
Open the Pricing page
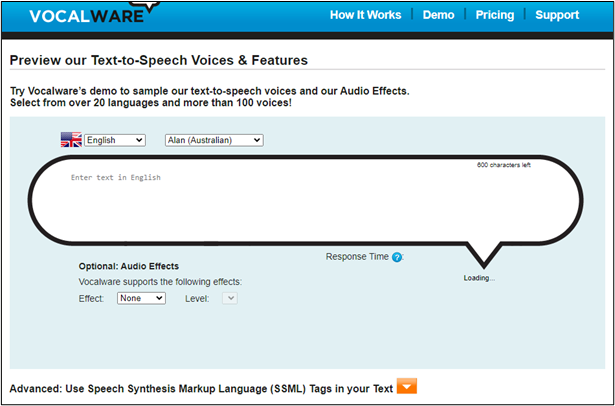(x=495, y=15)
